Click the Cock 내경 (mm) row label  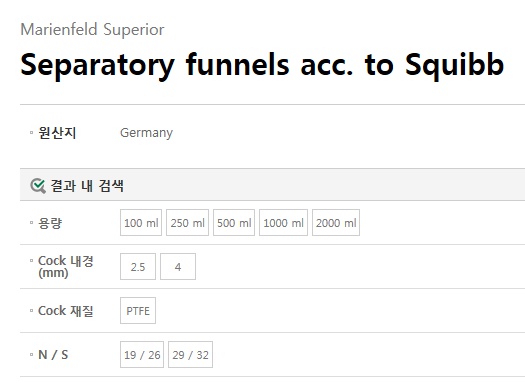pyautogui.click(x=66, y=266)
